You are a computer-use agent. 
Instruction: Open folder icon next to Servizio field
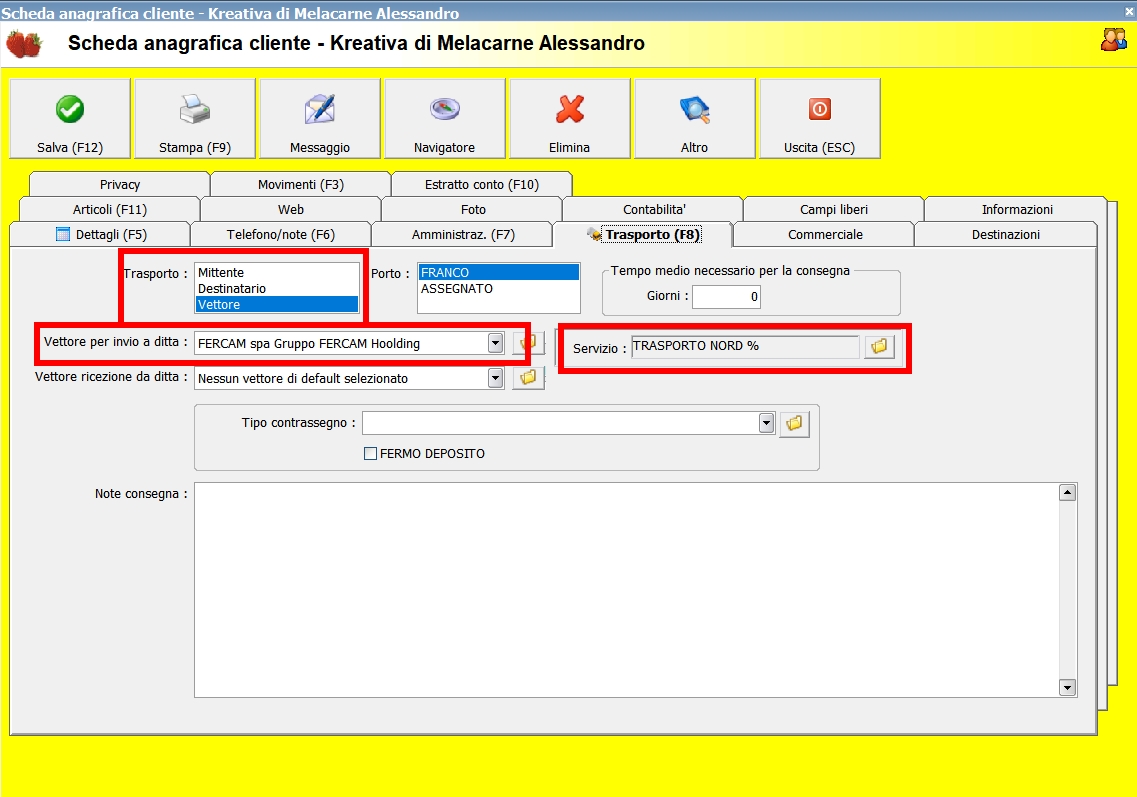(x=879, y=347)
